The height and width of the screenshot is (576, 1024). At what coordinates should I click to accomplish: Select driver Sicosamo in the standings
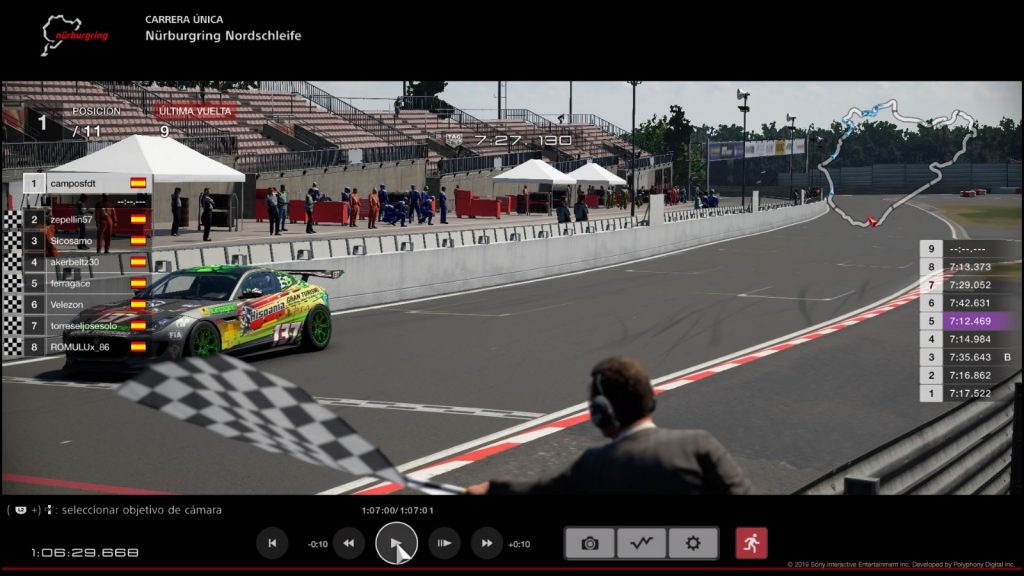click(87, 241)
